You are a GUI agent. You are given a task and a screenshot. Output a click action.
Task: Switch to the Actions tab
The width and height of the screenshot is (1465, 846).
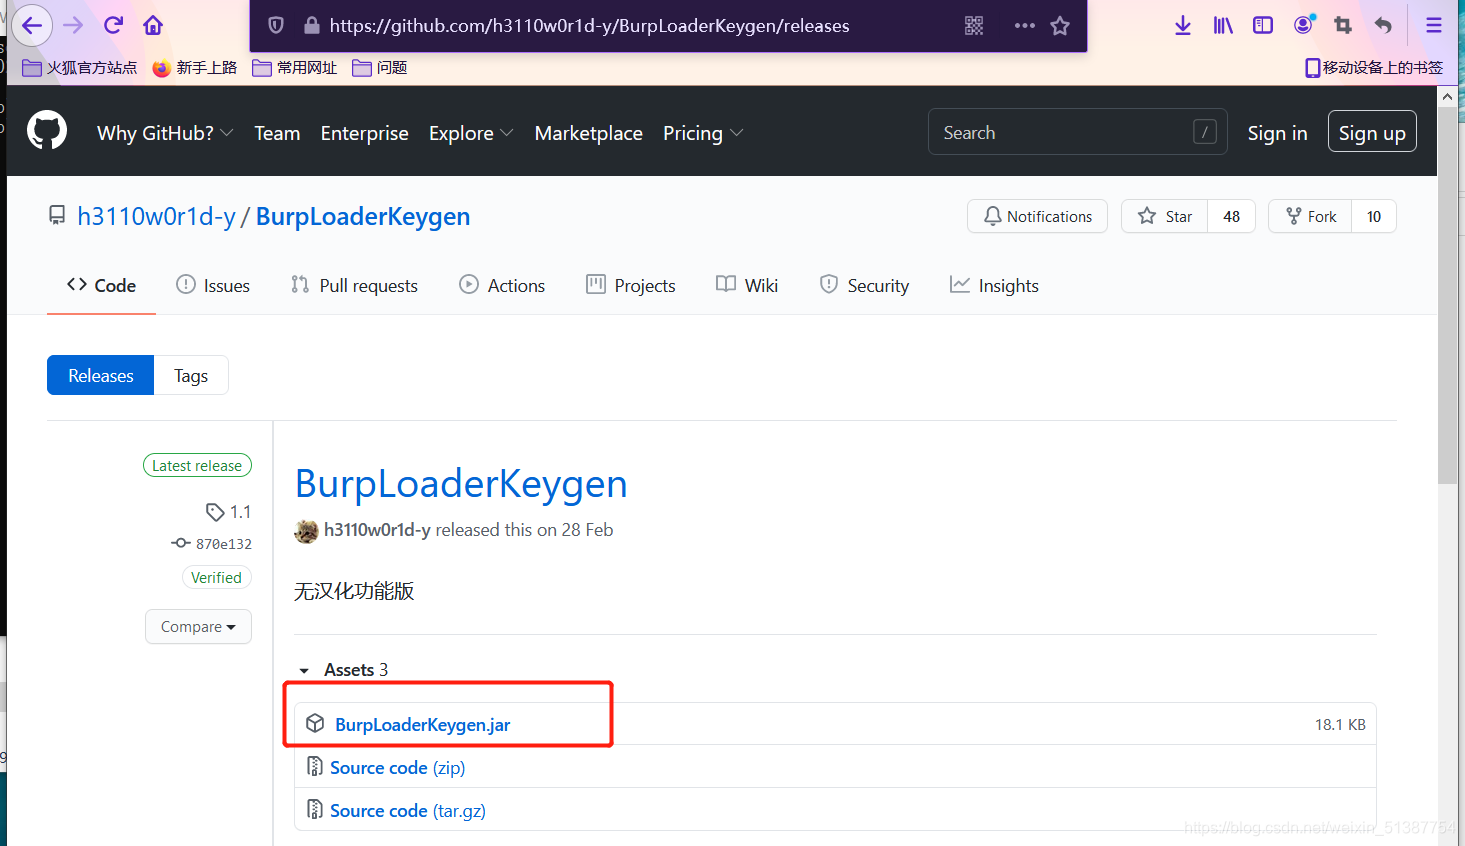pyautogui.click(x=502, y=285)
